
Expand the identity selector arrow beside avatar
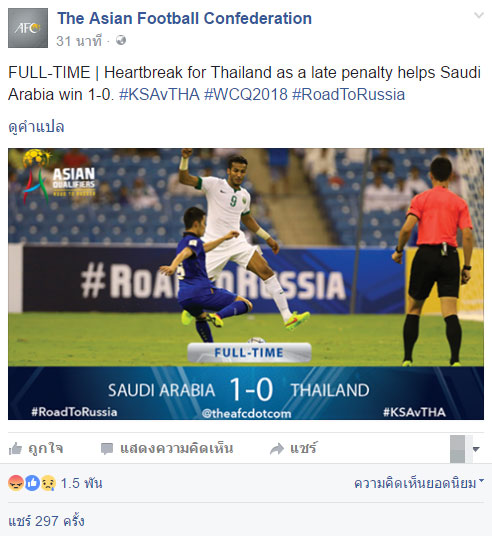click(x=476, y=449)
